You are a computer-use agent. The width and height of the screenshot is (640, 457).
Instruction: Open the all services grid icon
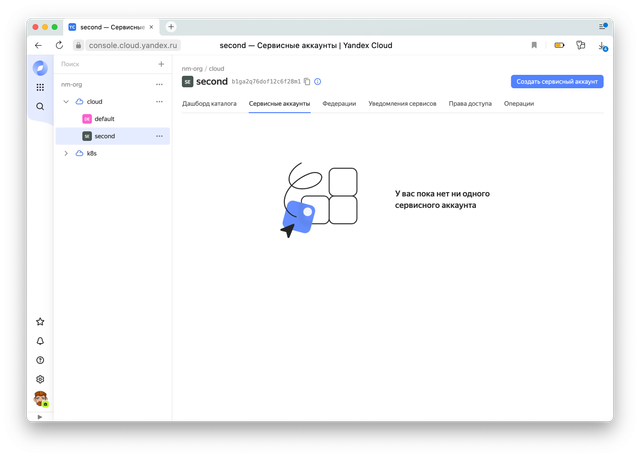tap(40, 87)
